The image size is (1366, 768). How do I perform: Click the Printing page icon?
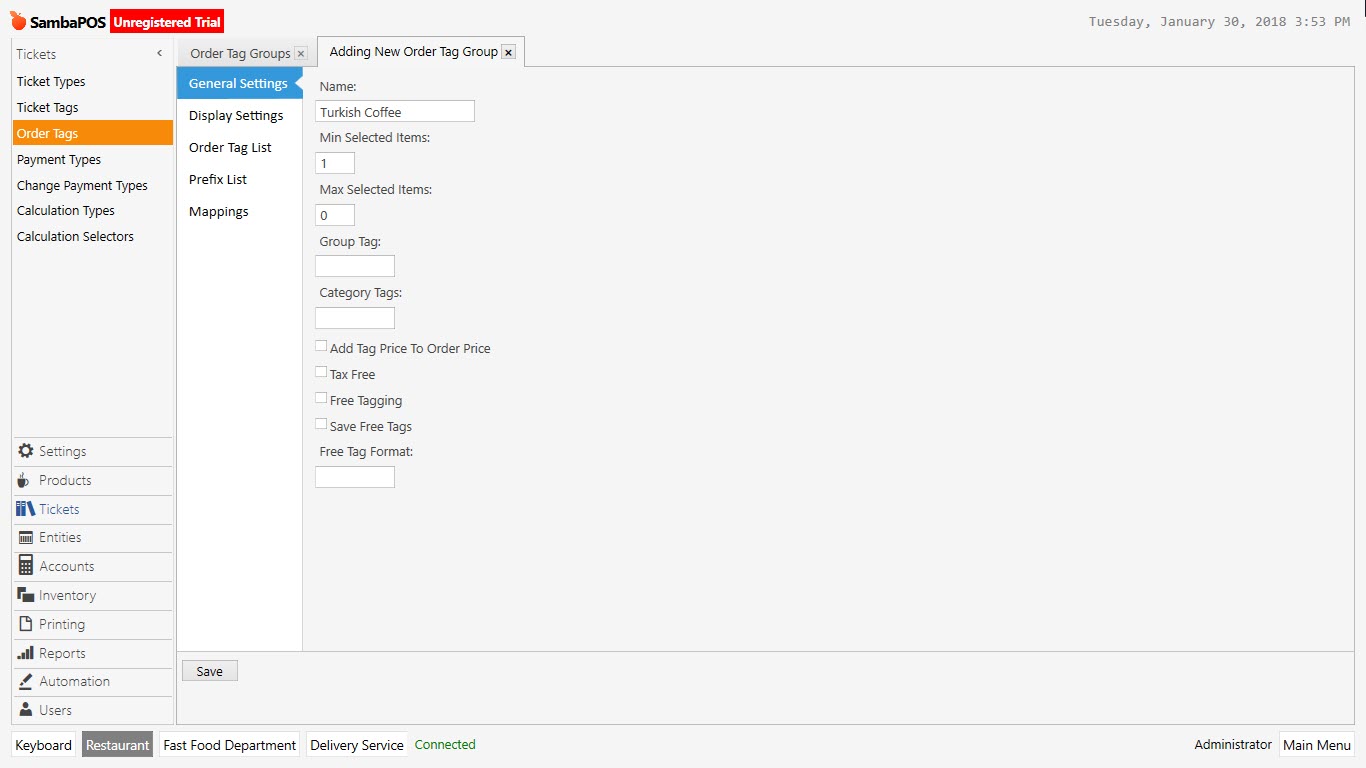24,624
